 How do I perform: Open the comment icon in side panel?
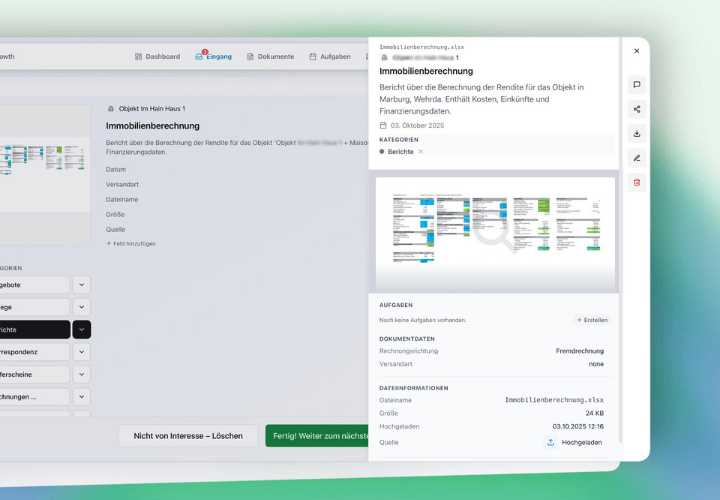point(637,85)
